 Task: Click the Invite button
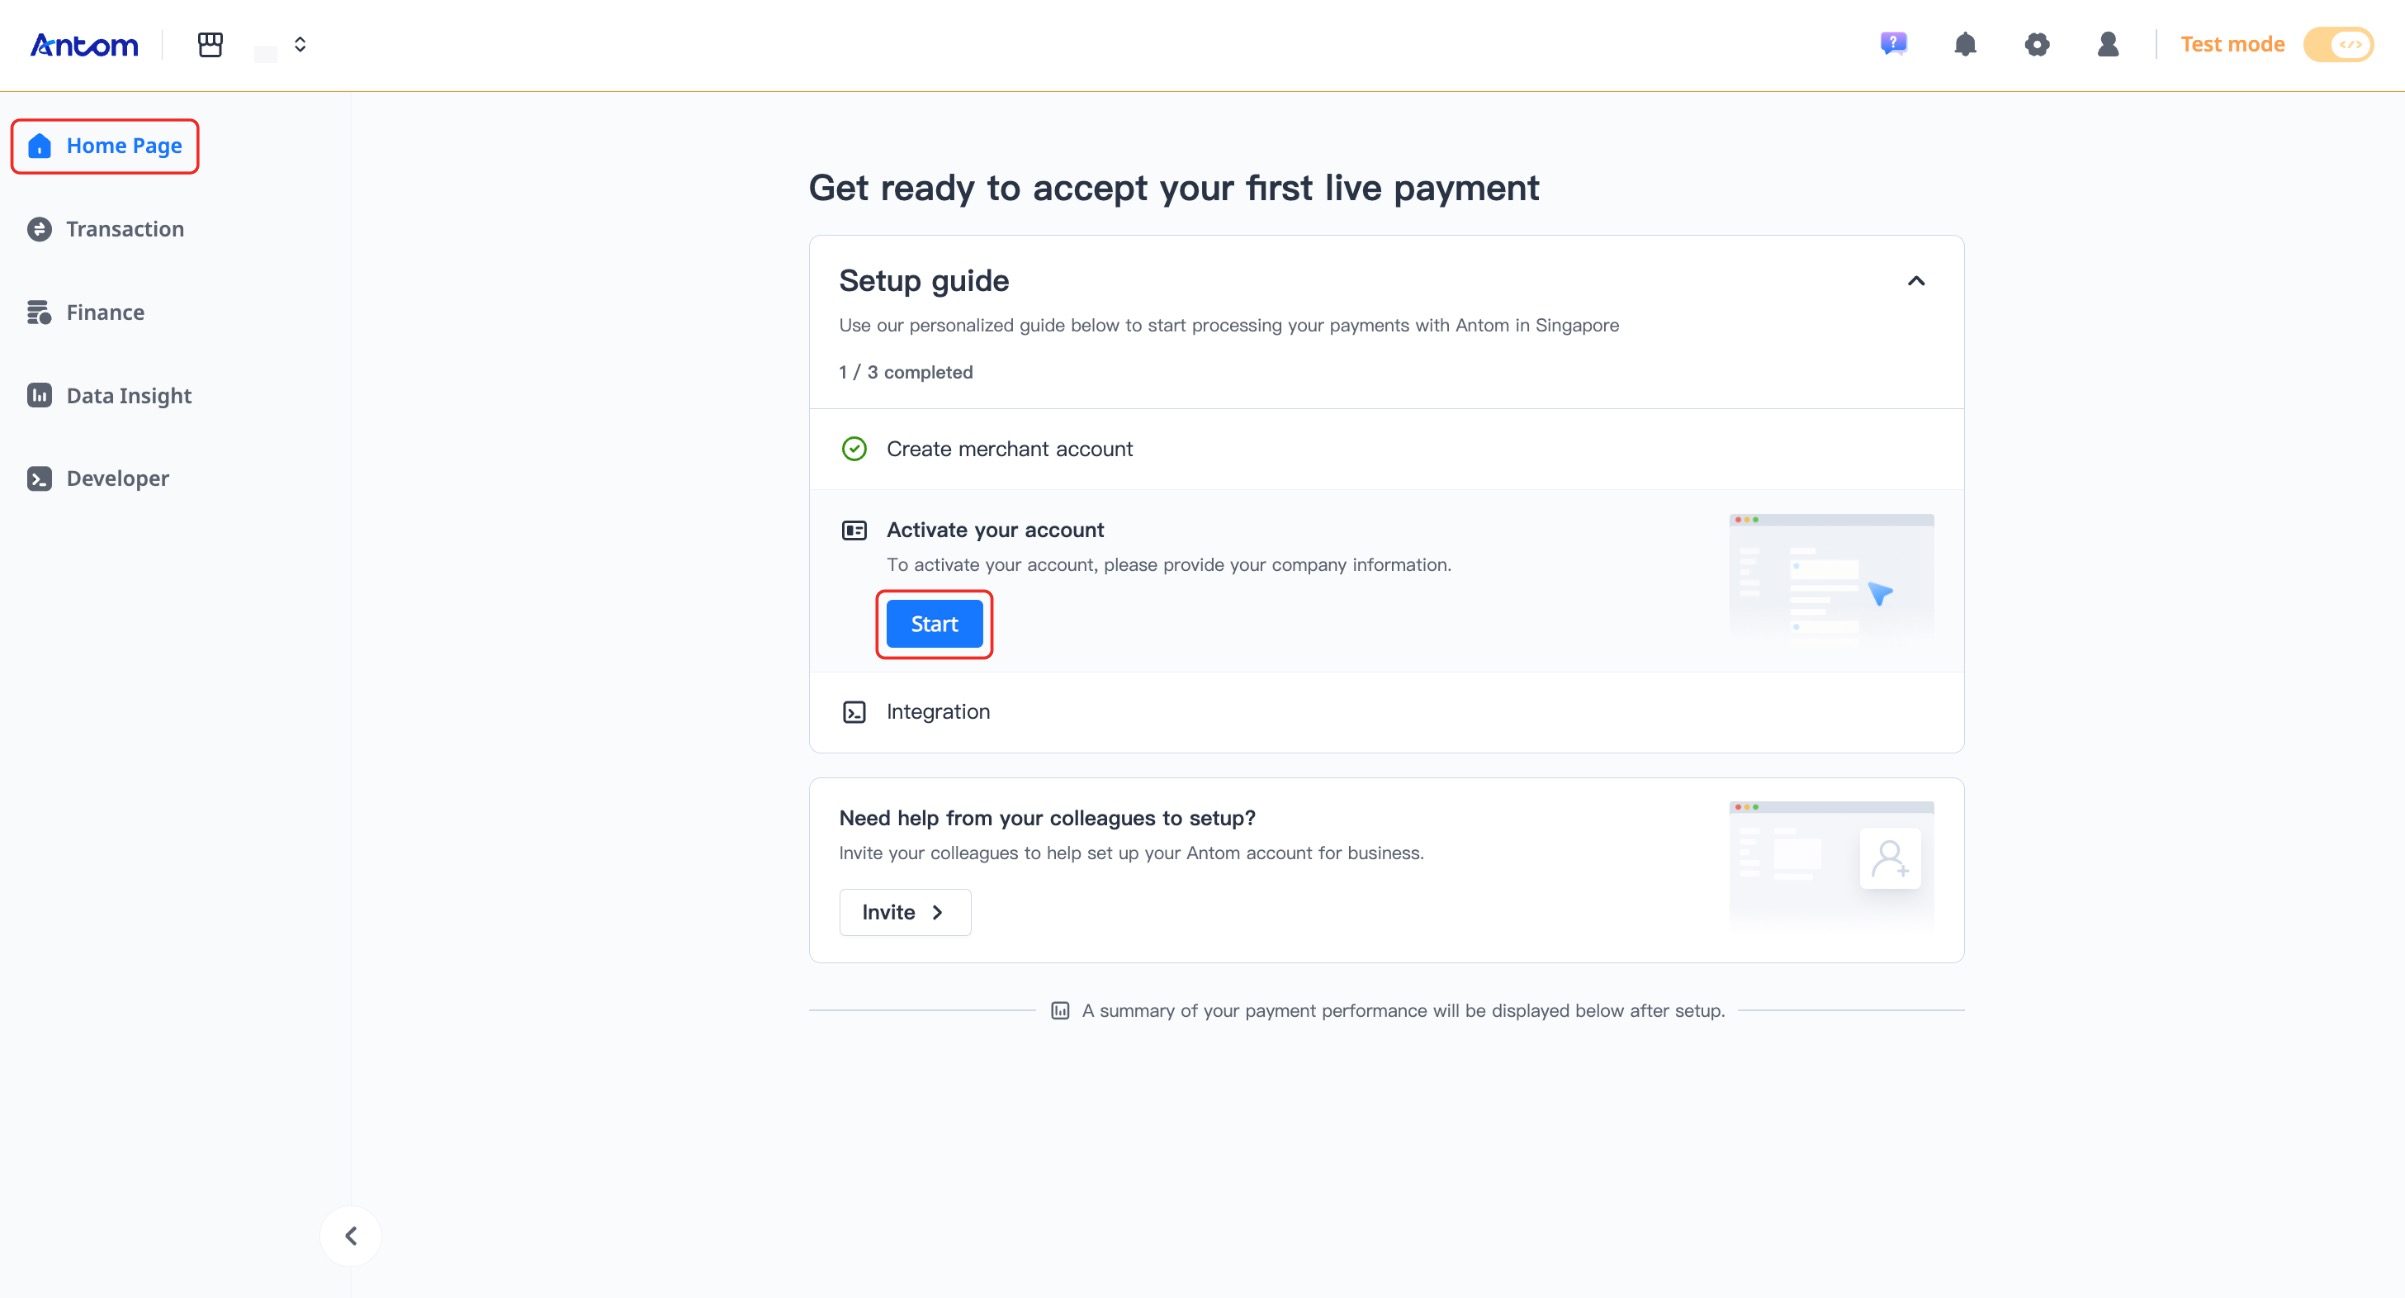pyautogui.click(x=904, y=912)
